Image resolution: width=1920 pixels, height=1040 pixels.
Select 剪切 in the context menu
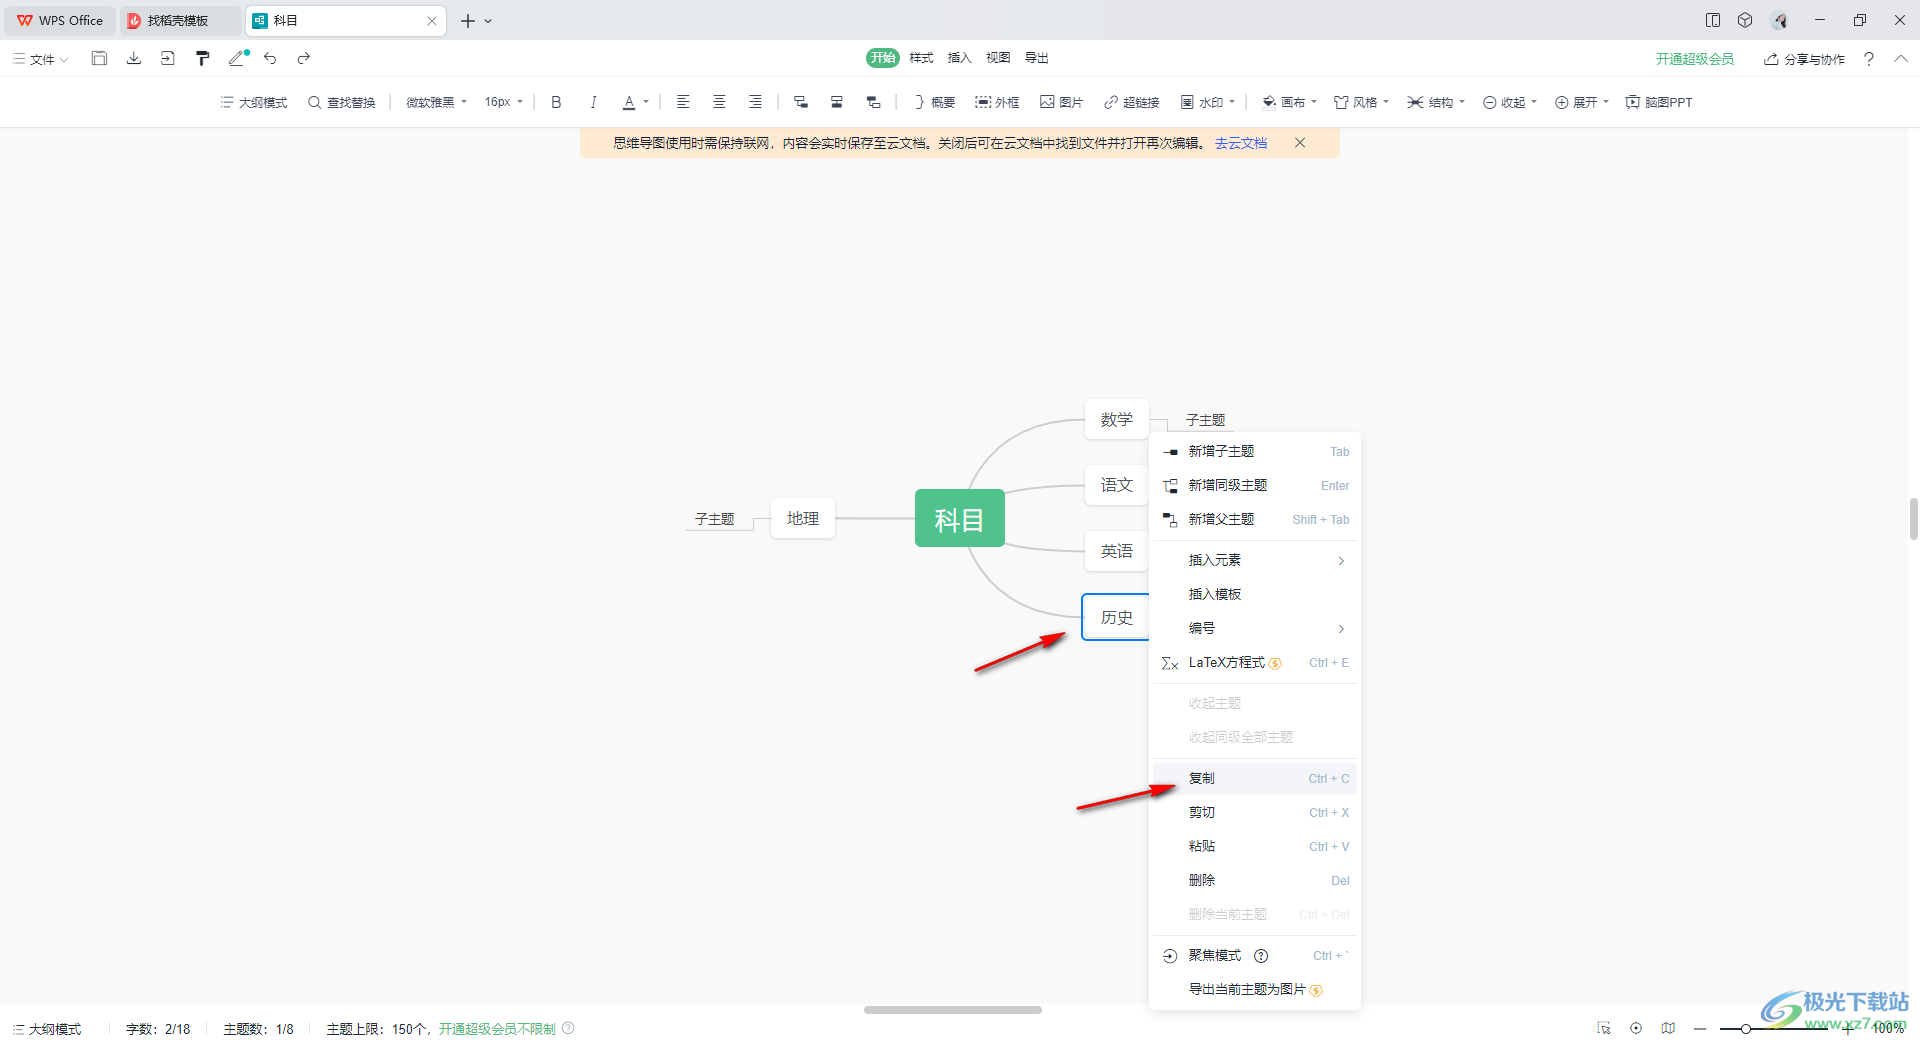click(x=1255, y=812)
